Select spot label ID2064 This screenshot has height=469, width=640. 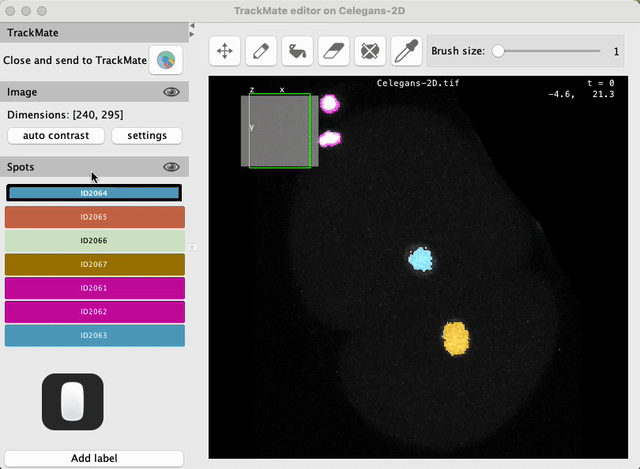tap(94, 193)
